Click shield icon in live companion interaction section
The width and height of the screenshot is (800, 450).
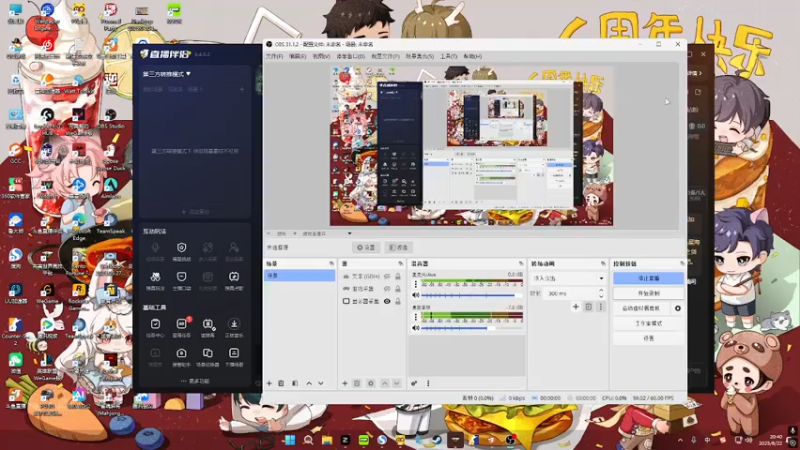tap(181, 247)
